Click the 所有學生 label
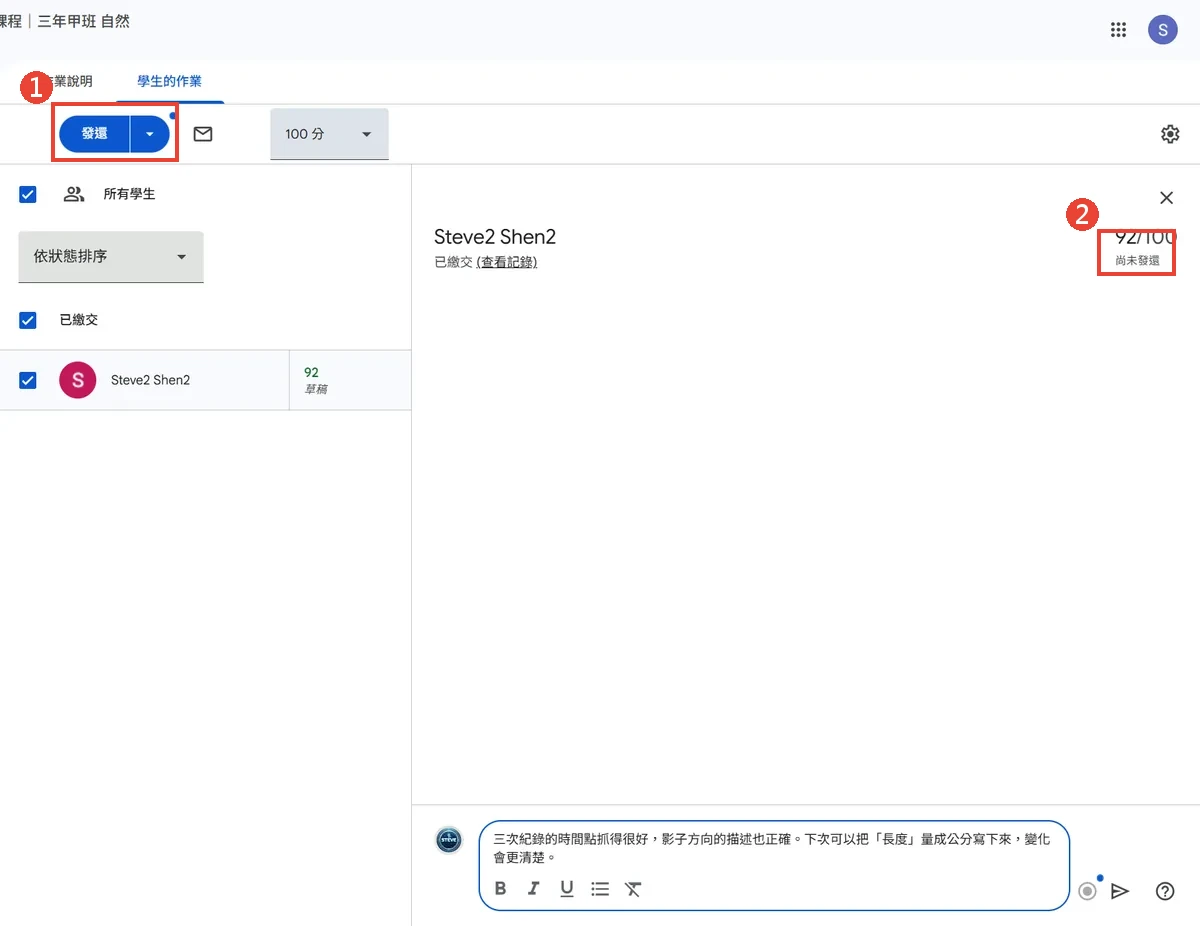 pyautogui.click(x=129, y=194)
